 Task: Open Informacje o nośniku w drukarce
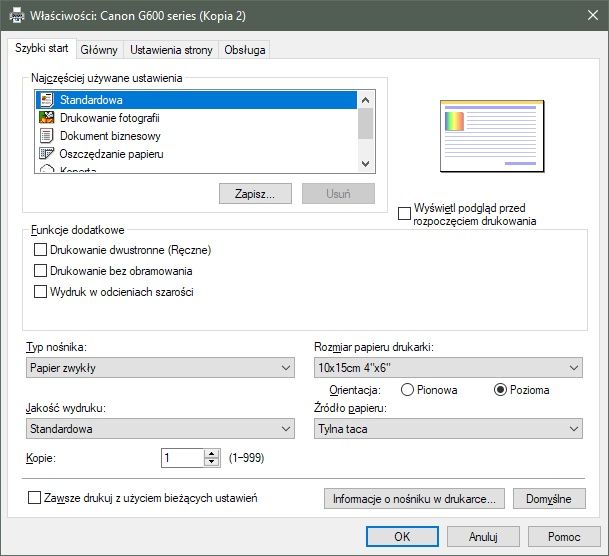414,499
